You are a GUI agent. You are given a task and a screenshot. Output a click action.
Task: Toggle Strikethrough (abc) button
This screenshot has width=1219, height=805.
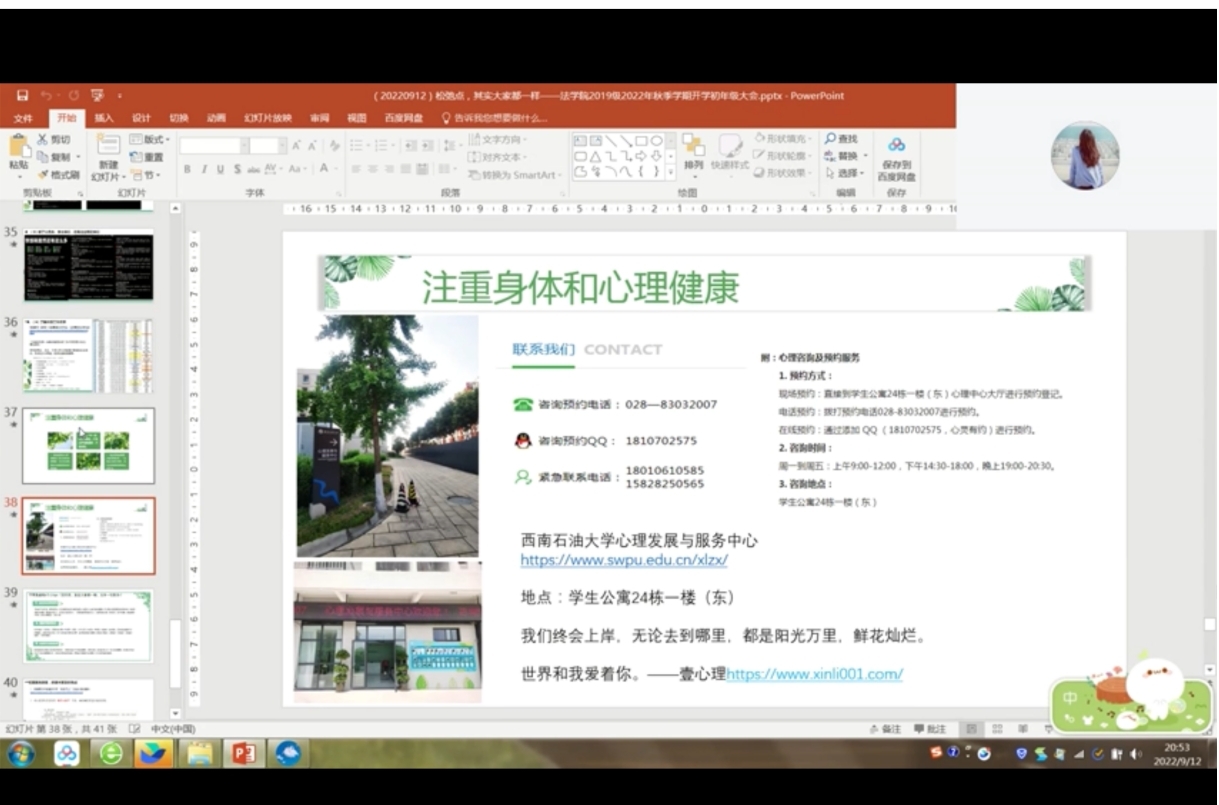[253, 169]
